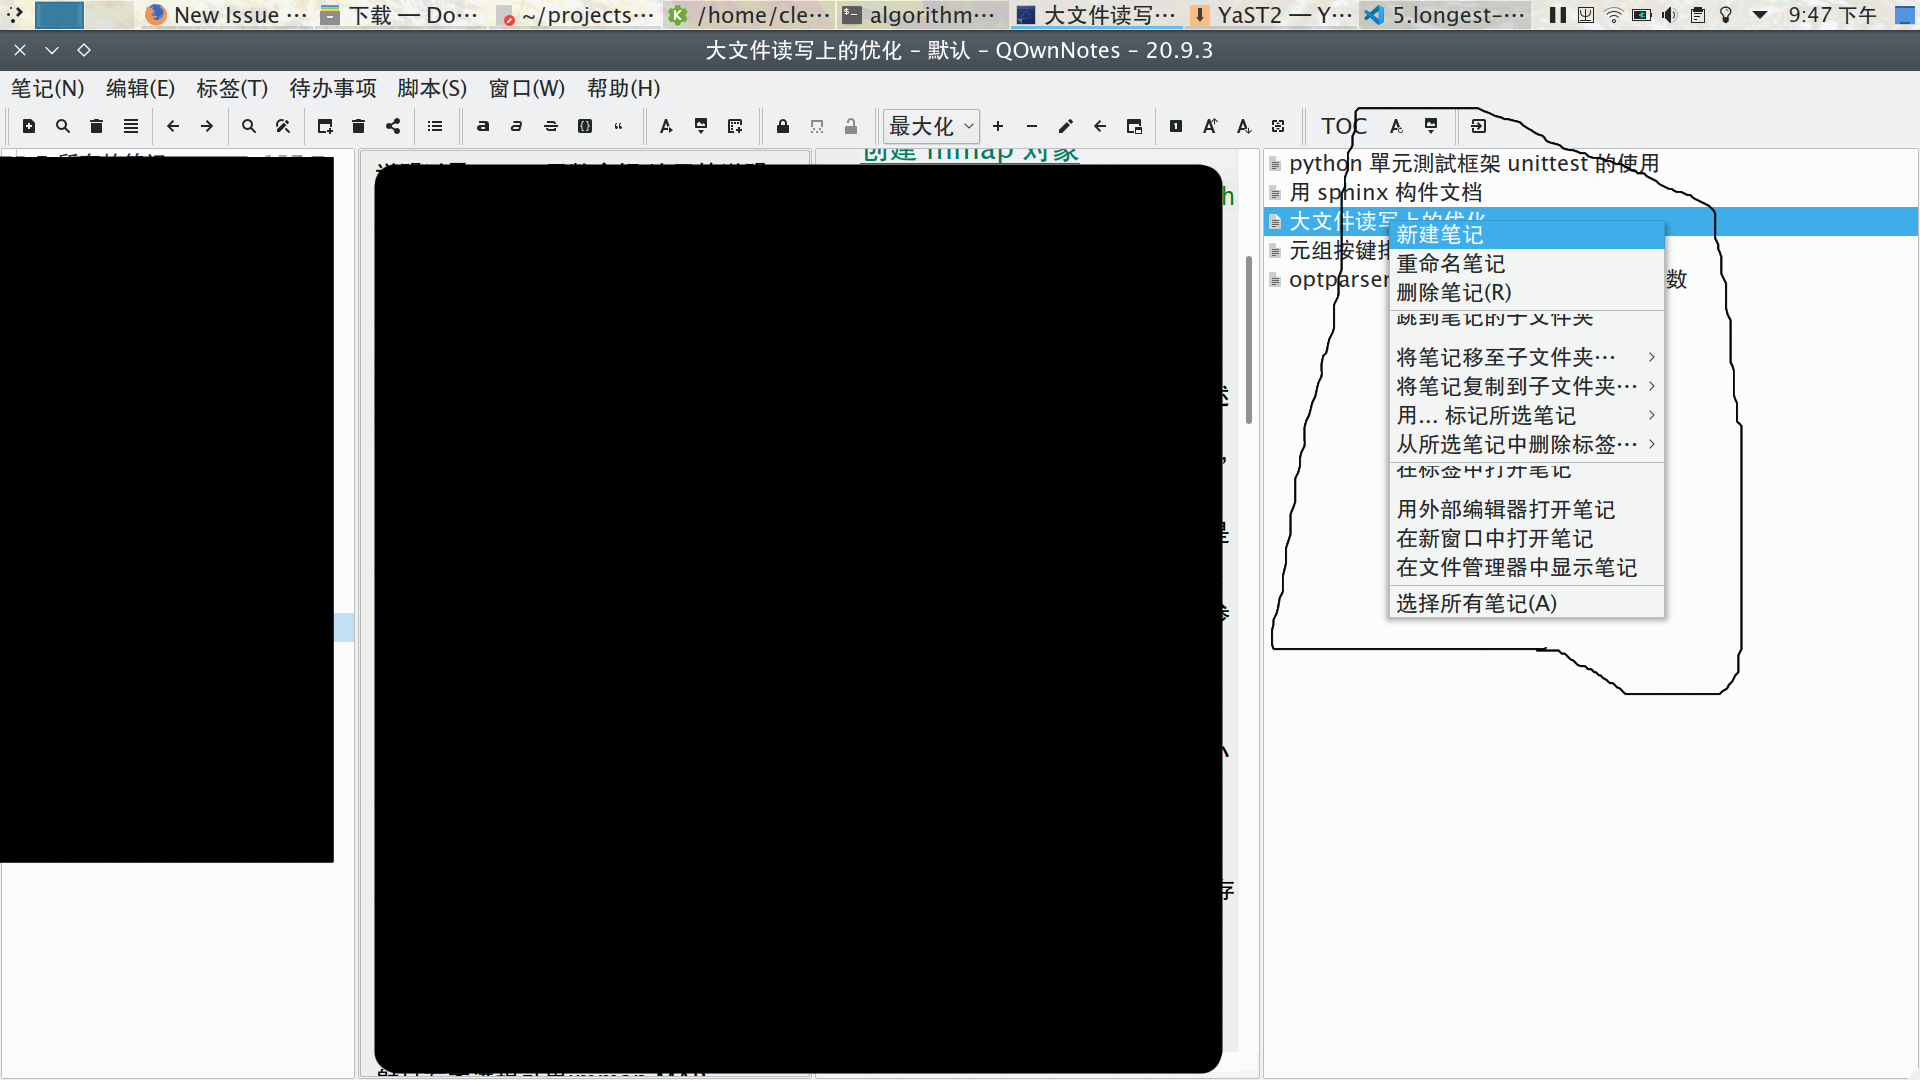Choose 在文件管理器中显示笔记 menu entry
Screen dimensions: 1920x1080
coord(1526,568)
